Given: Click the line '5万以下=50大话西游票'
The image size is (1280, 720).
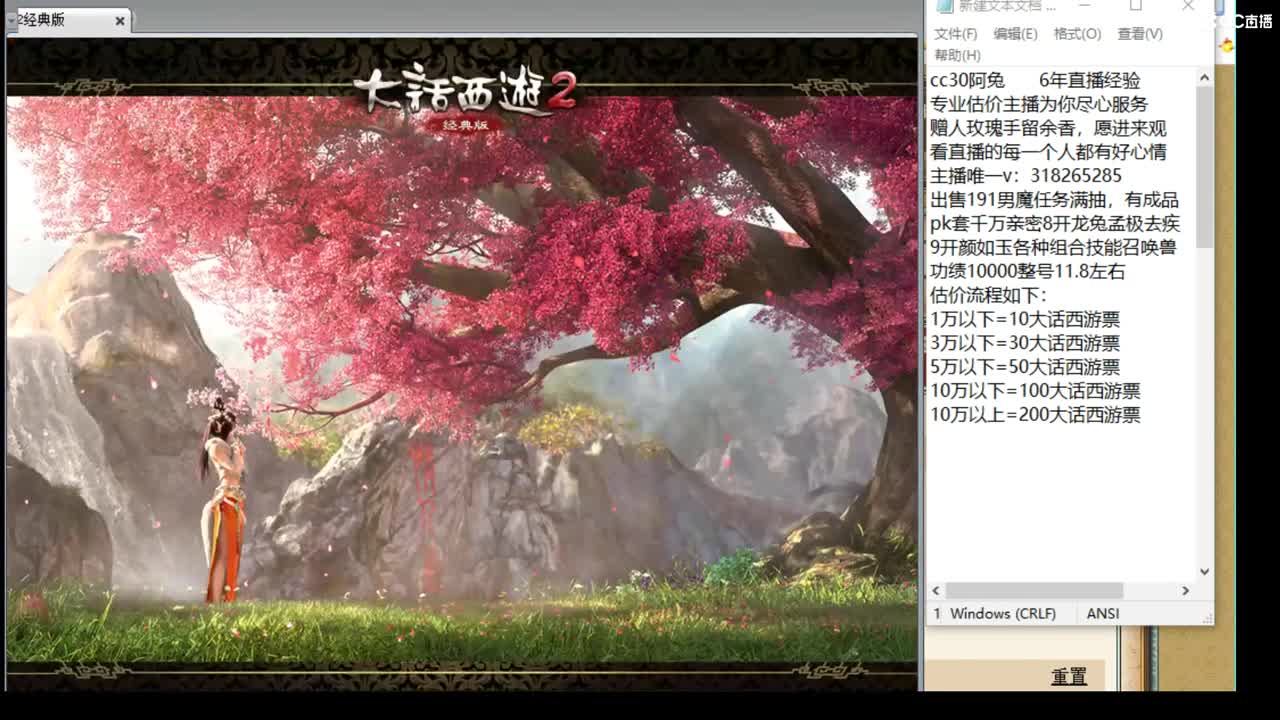Looking at the screenshot, I should 1025,367.
